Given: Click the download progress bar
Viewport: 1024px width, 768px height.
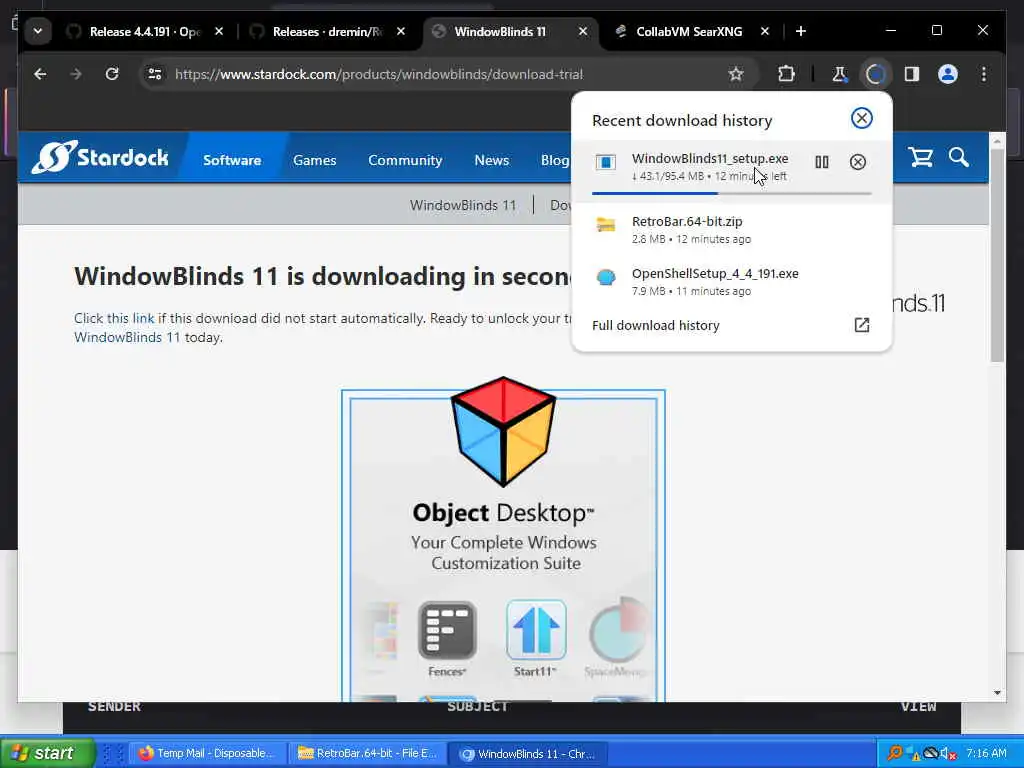Looking at the screenshot, I should point(731,193).
